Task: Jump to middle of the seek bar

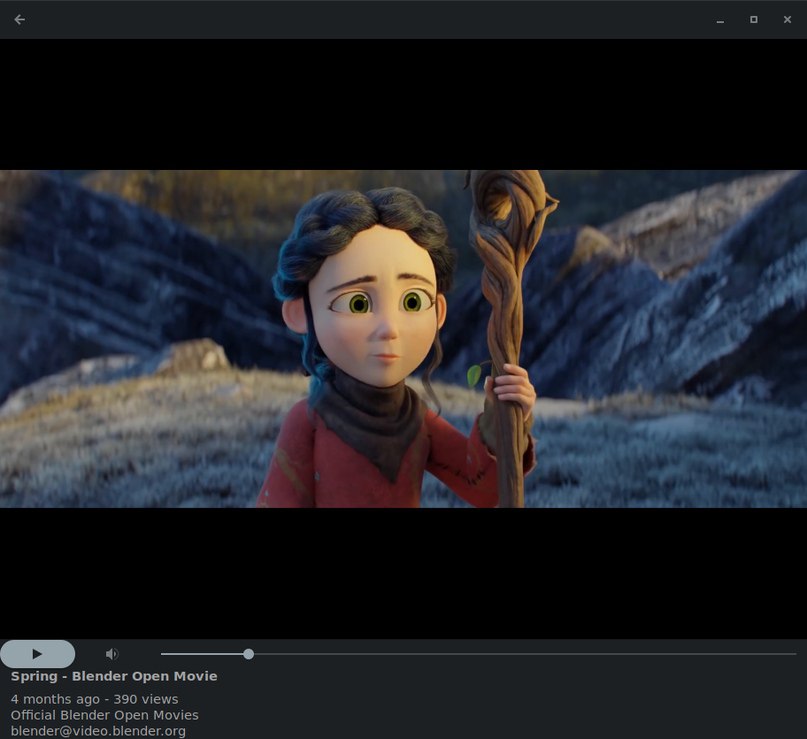Action: [x=479, y=654]
